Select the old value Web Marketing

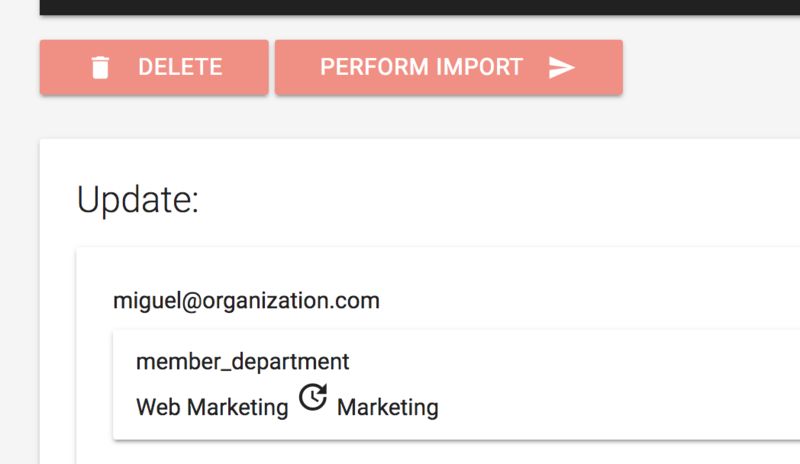(212, 408)
